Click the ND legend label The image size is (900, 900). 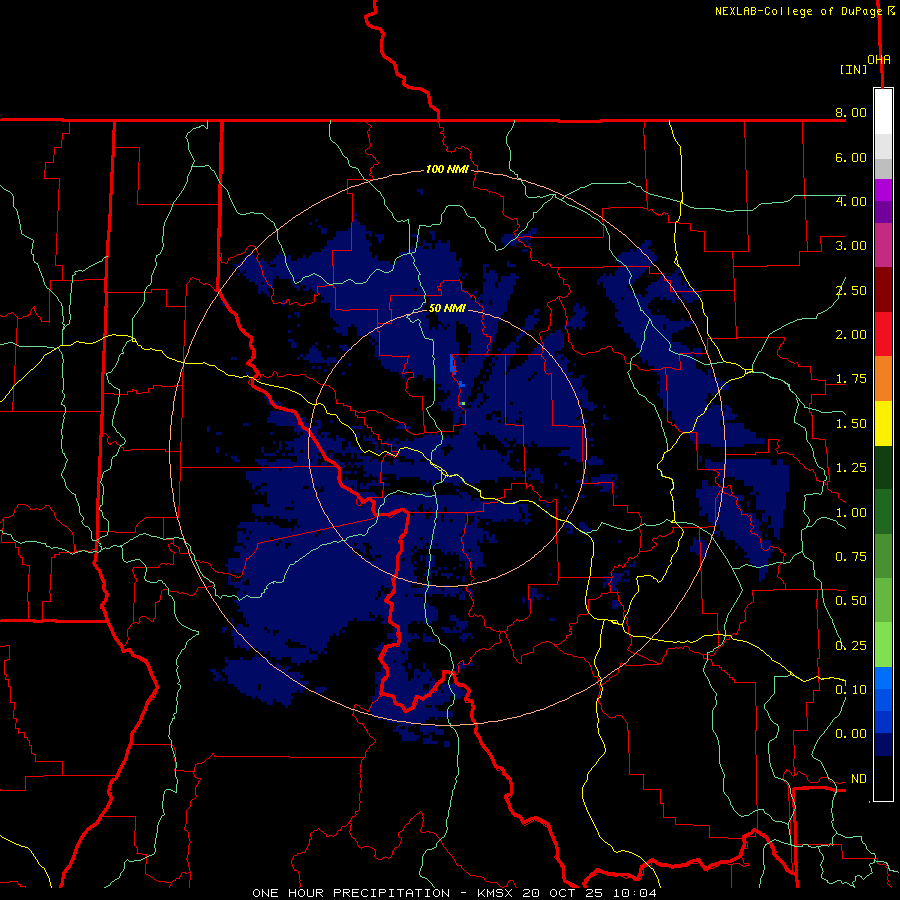point(859,779)
